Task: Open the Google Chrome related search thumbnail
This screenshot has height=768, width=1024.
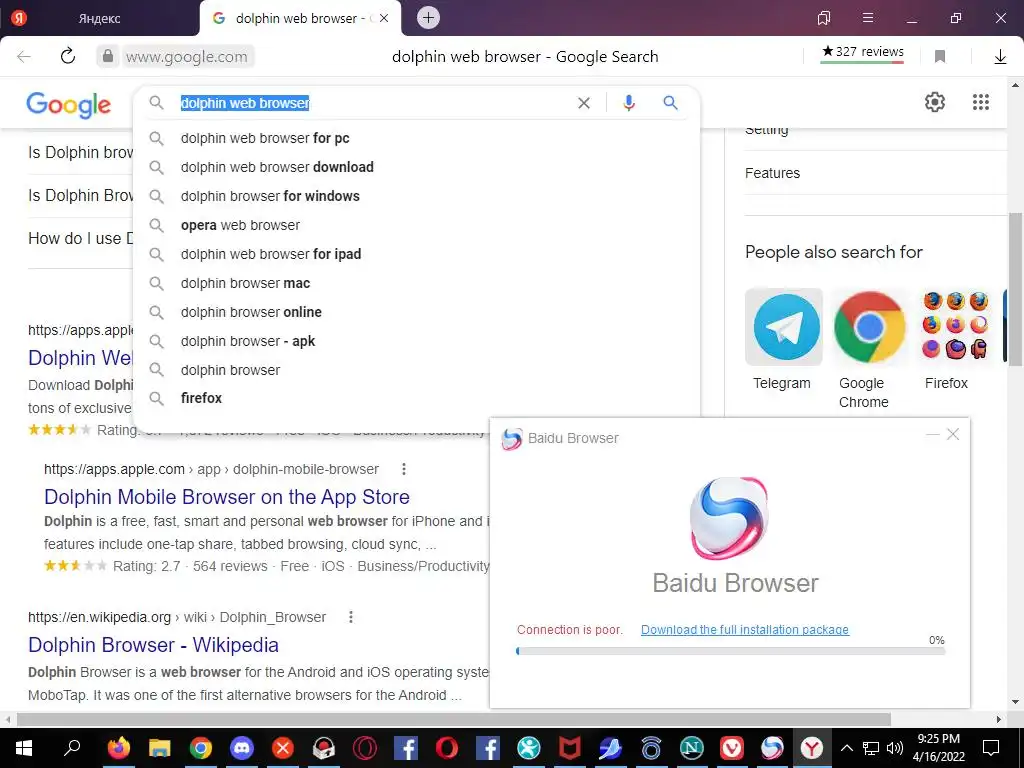Action: (x=869, y=327)
